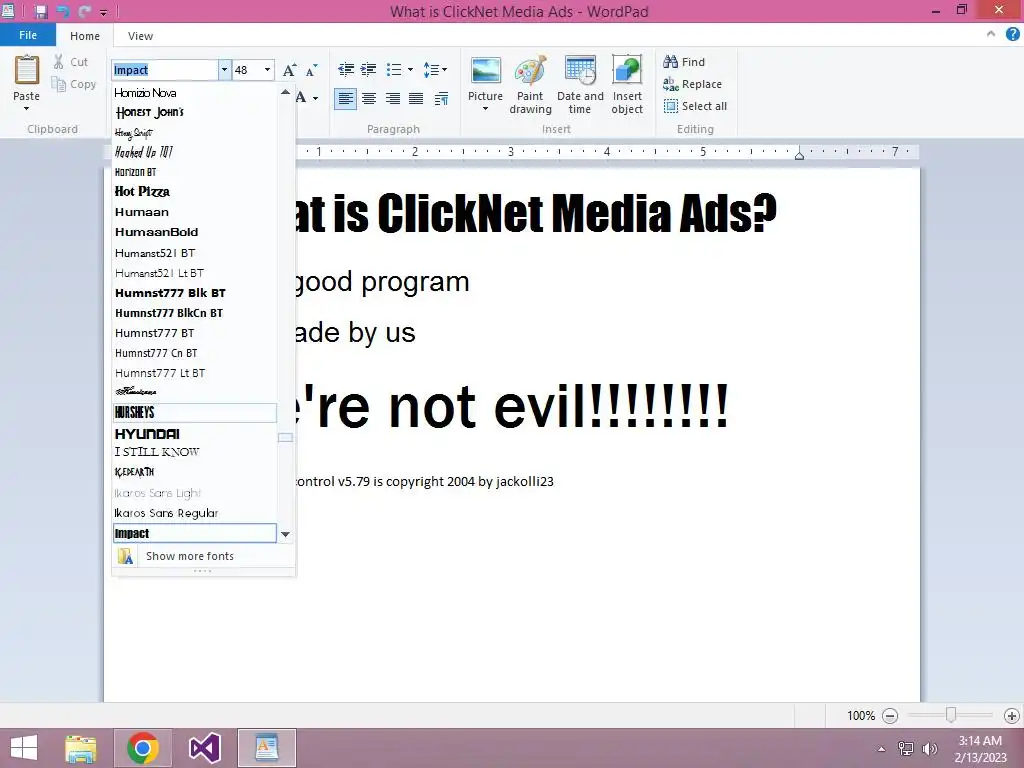Image resolution: width=1024 pixels, height=768 pixels.
Task: Open the Replace tool
Action: [692, 84]
